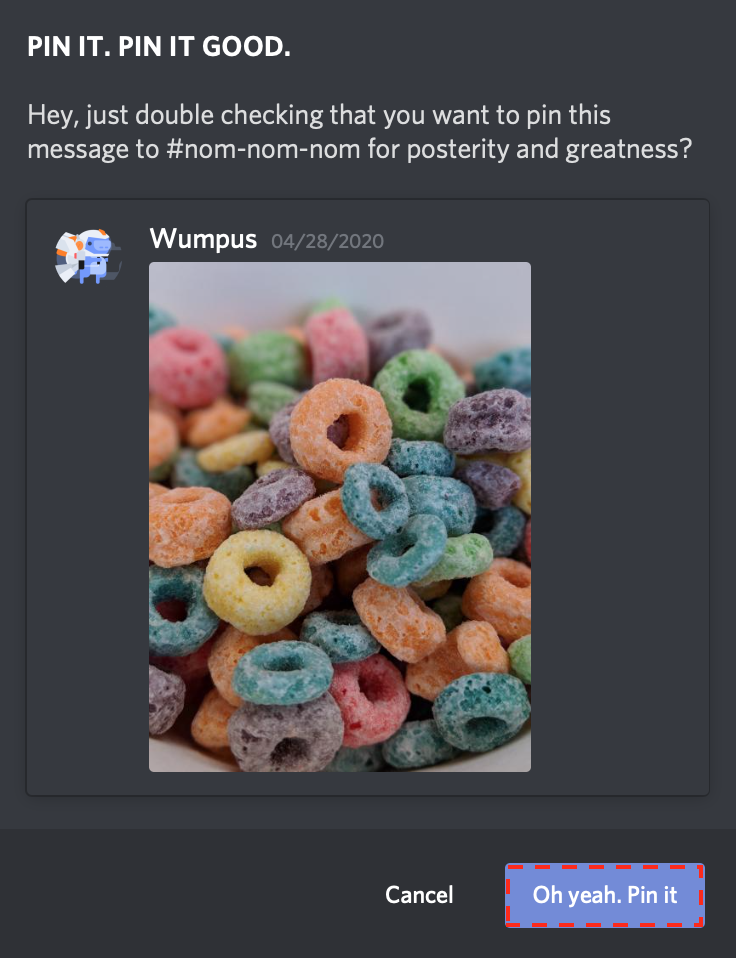Click the large orange cereal loop in the image

tap(340, 430)
